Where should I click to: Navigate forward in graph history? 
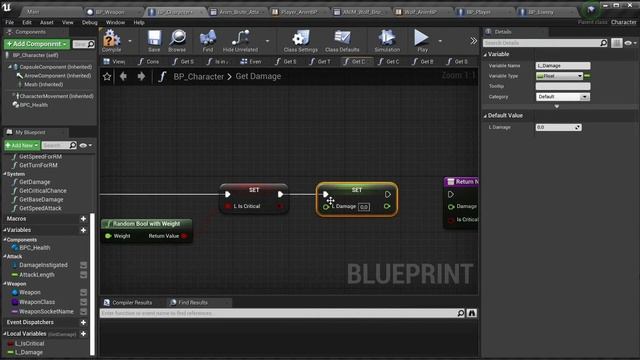(x=141, y=76)
